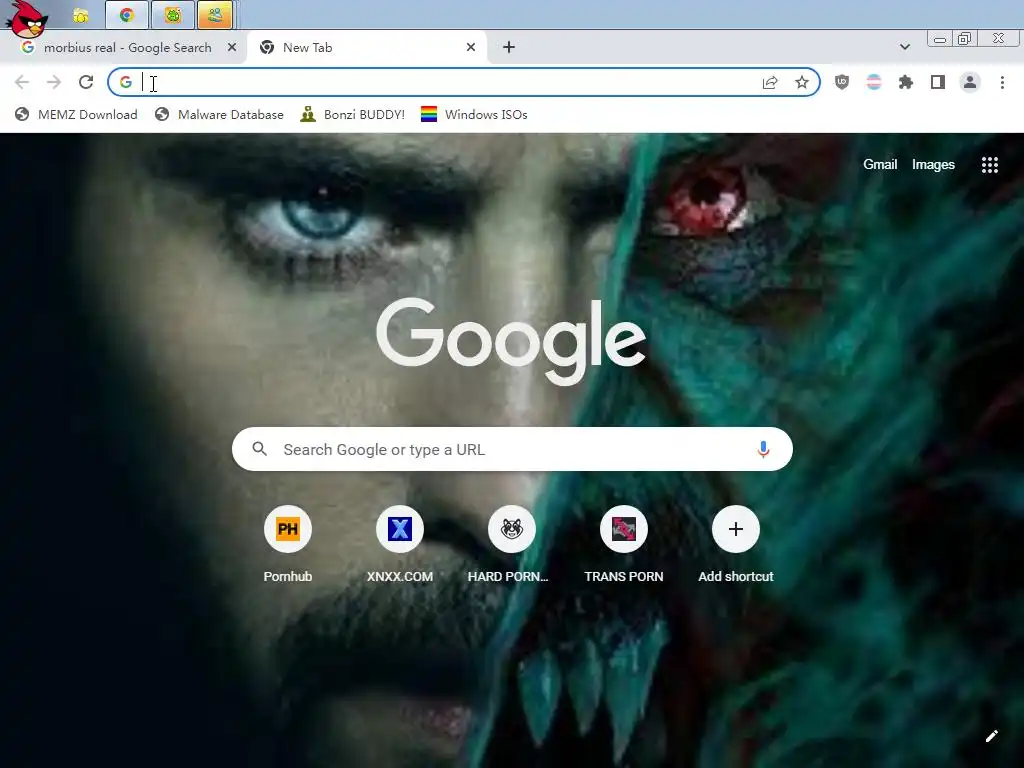Start voice search with the microphone
The width and height of the screenshot is (1024, 768).
pos(763,449)
